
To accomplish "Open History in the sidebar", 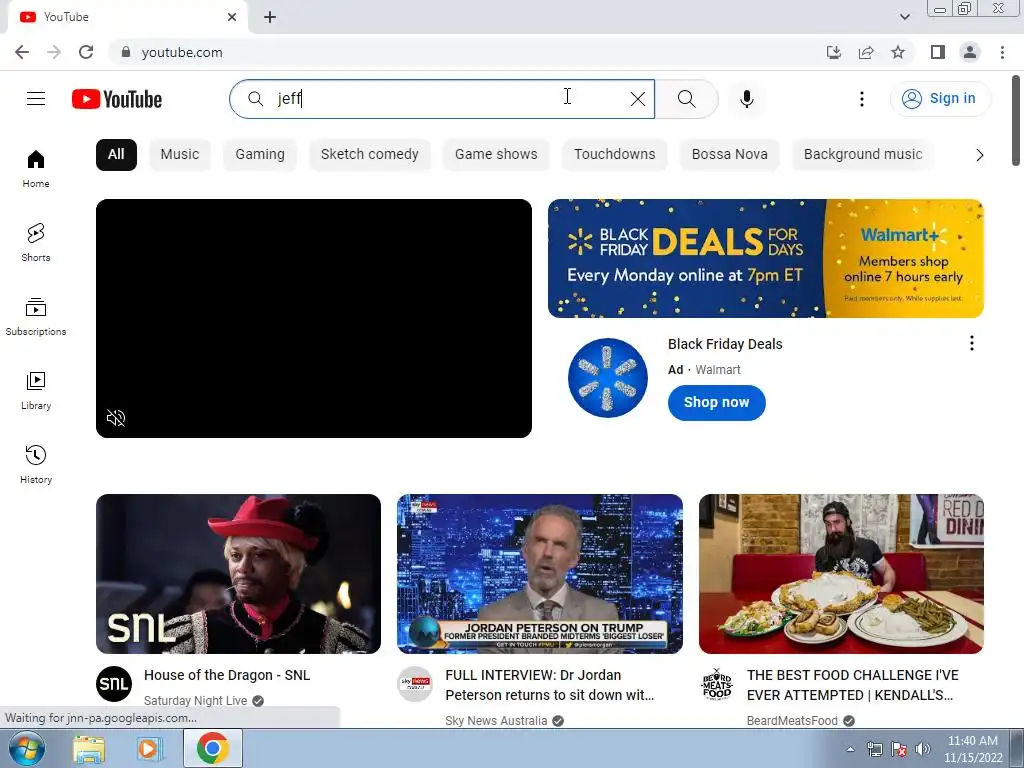I will click(x=36, y=464).
